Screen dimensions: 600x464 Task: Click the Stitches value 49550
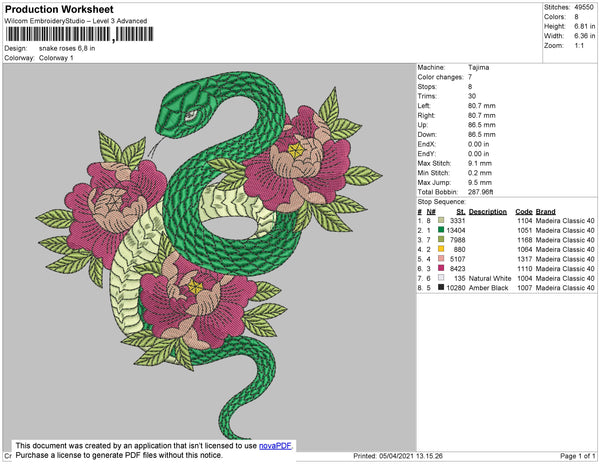point(584,7)
